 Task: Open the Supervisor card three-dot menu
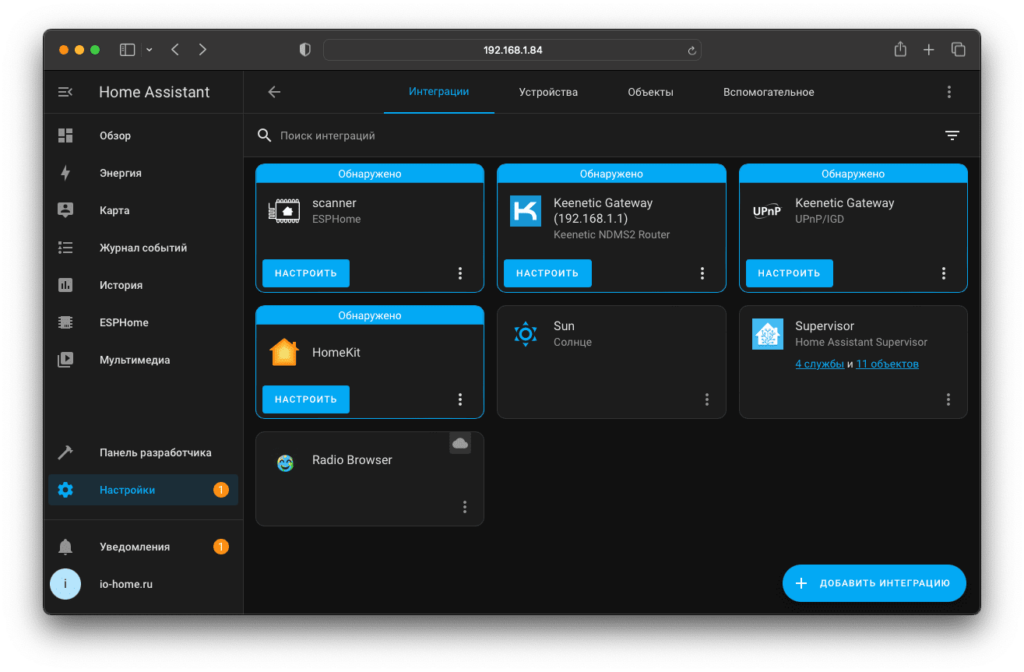point(948,399)
